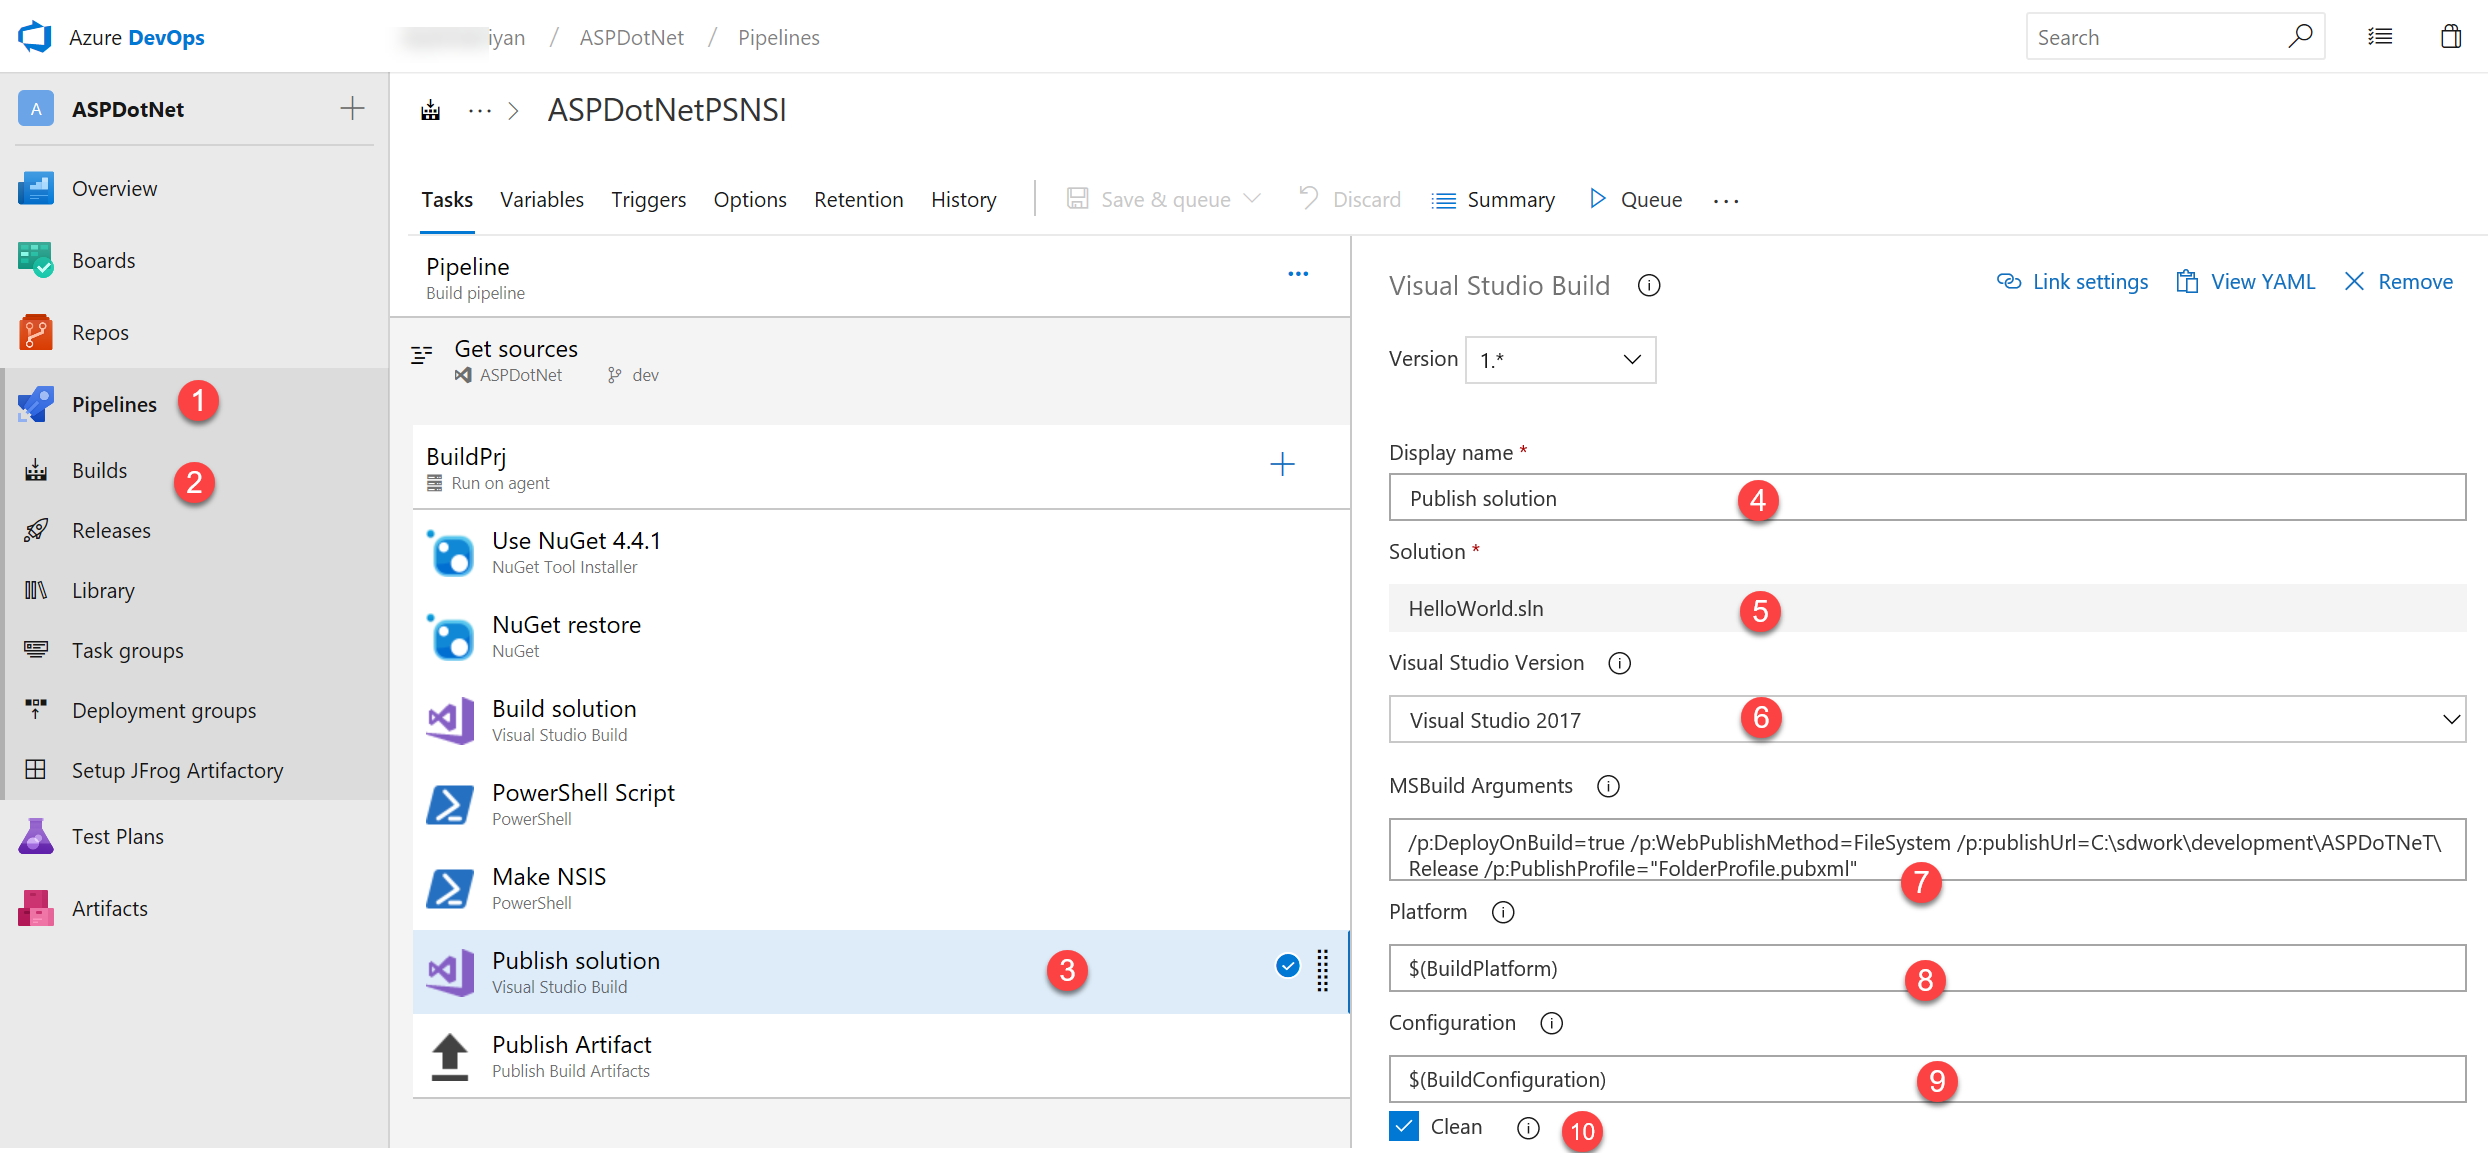Open Visual Studio 2017 version dropdown
The width and height of the screenshot is (2488, 1153).
(x=1927, y=720)
